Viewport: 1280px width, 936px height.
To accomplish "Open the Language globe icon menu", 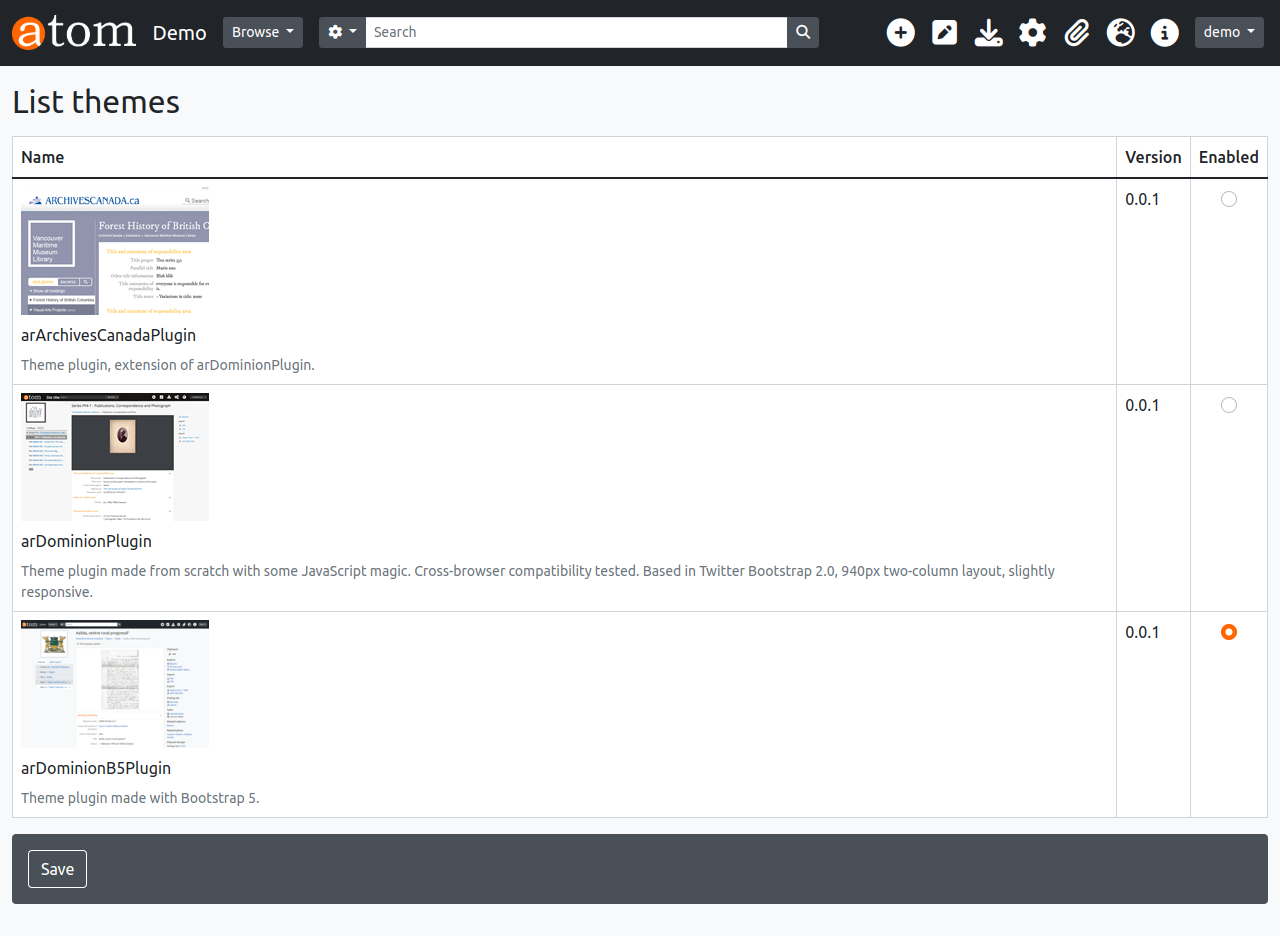I will point(1120,33).
